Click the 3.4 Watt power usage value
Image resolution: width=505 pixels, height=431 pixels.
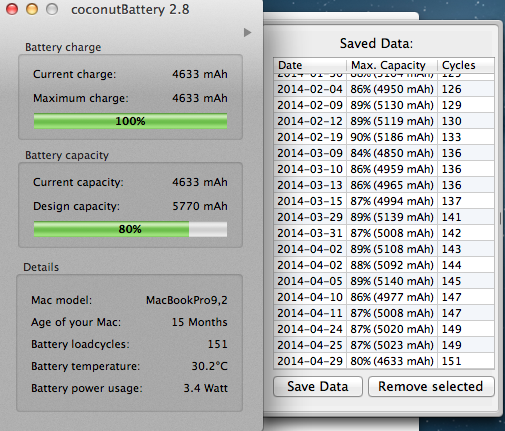tap(206, 388)
